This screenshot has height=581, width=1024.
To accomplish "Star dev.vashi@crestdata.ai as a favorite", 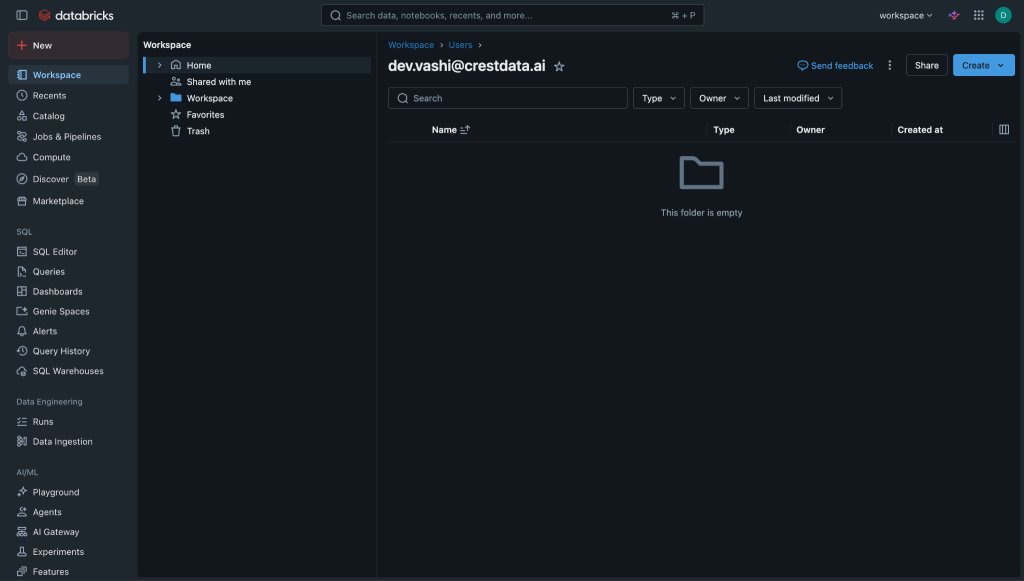I will pos(559,67).
